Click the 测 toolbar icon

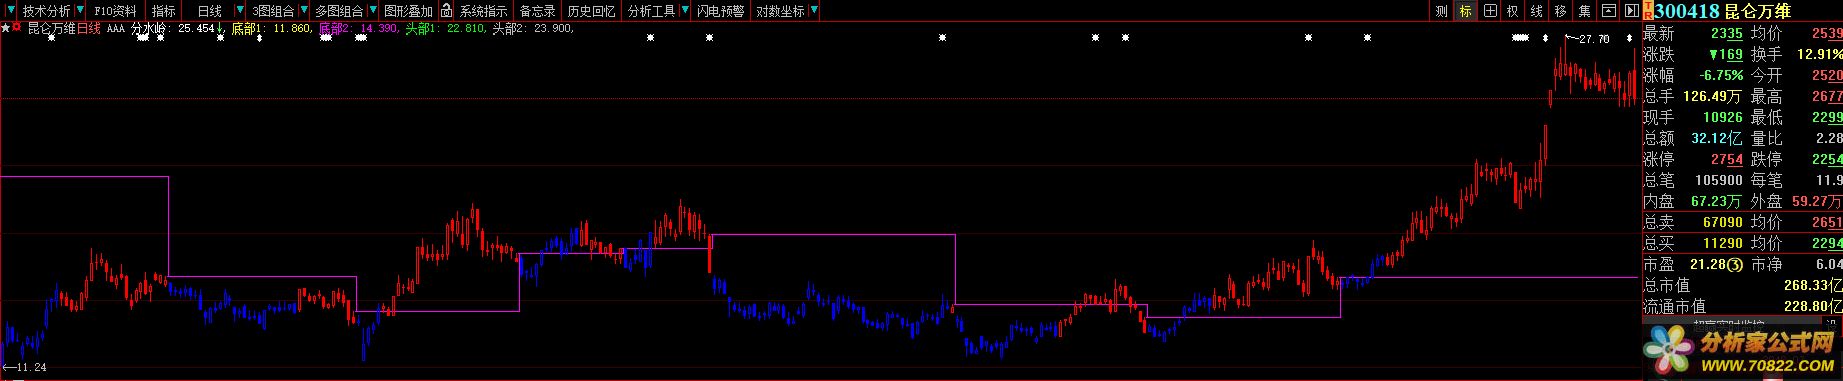1441,11
